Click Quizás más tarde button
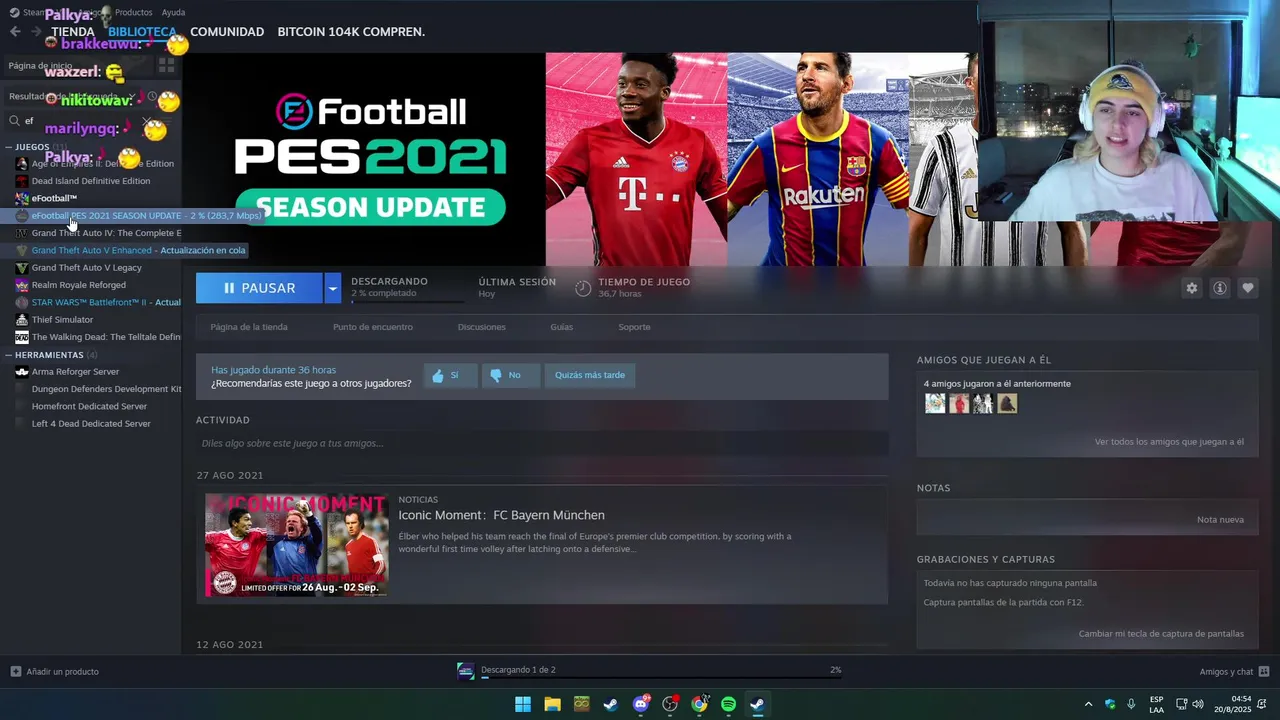 [x=590, y=375]
